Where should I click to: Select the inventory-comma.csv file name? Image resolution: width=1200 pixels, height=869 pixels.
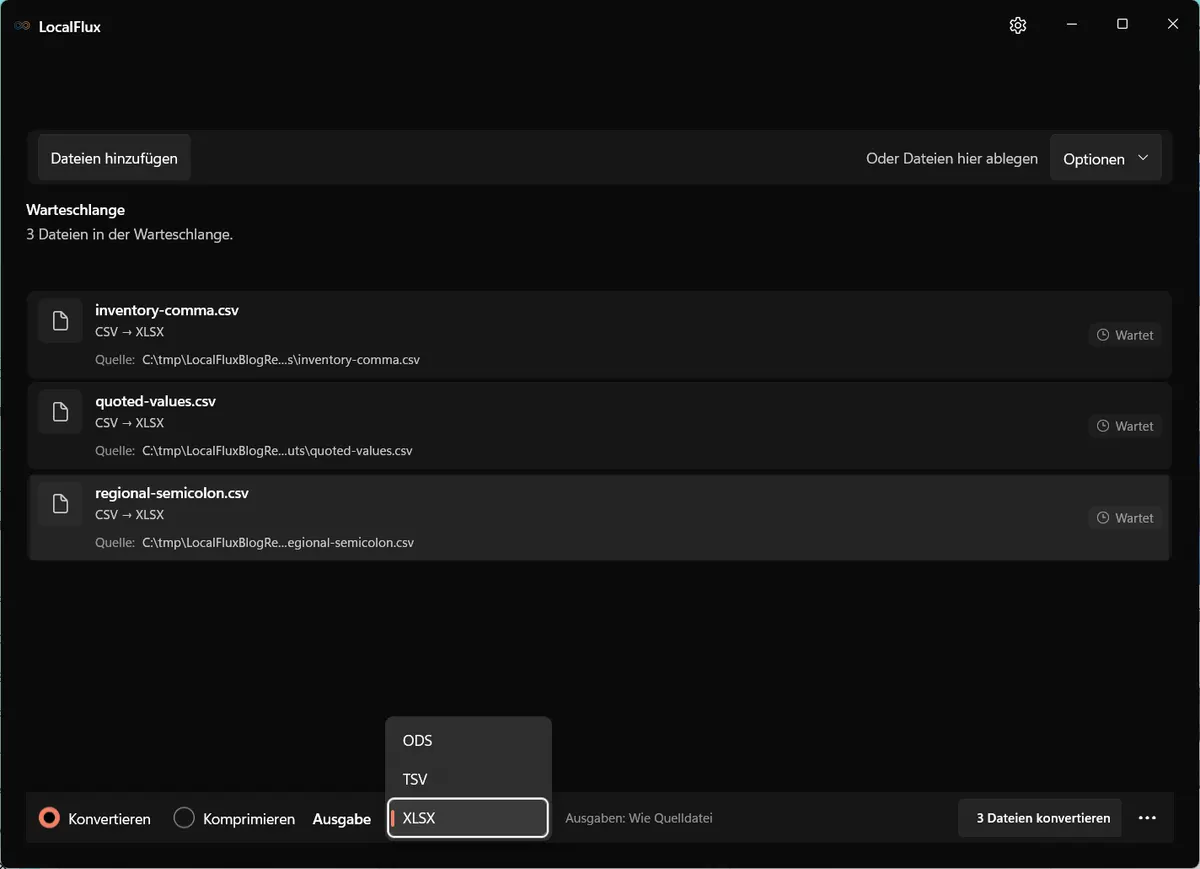click(x=167, y=310)
